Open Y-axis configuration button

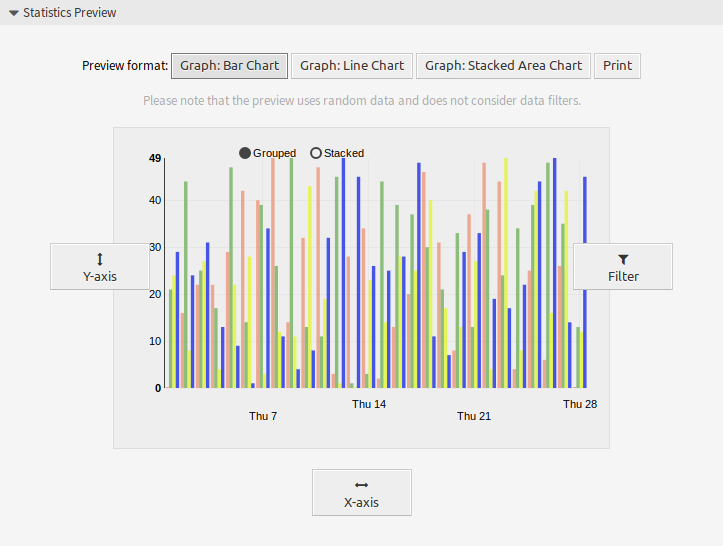point(100,267)
